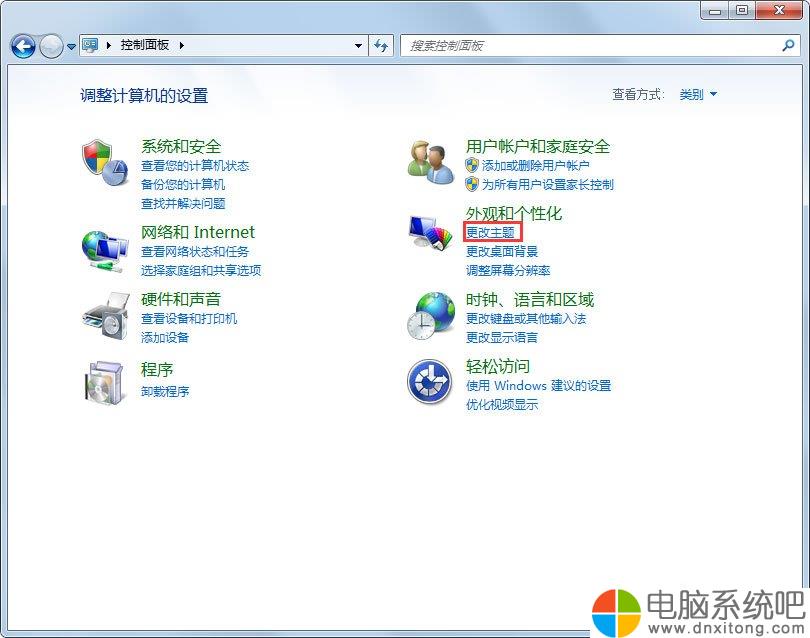Click the Clock, Language and Region globe icon
Screen dimensions: 810x638
point(431,316)
